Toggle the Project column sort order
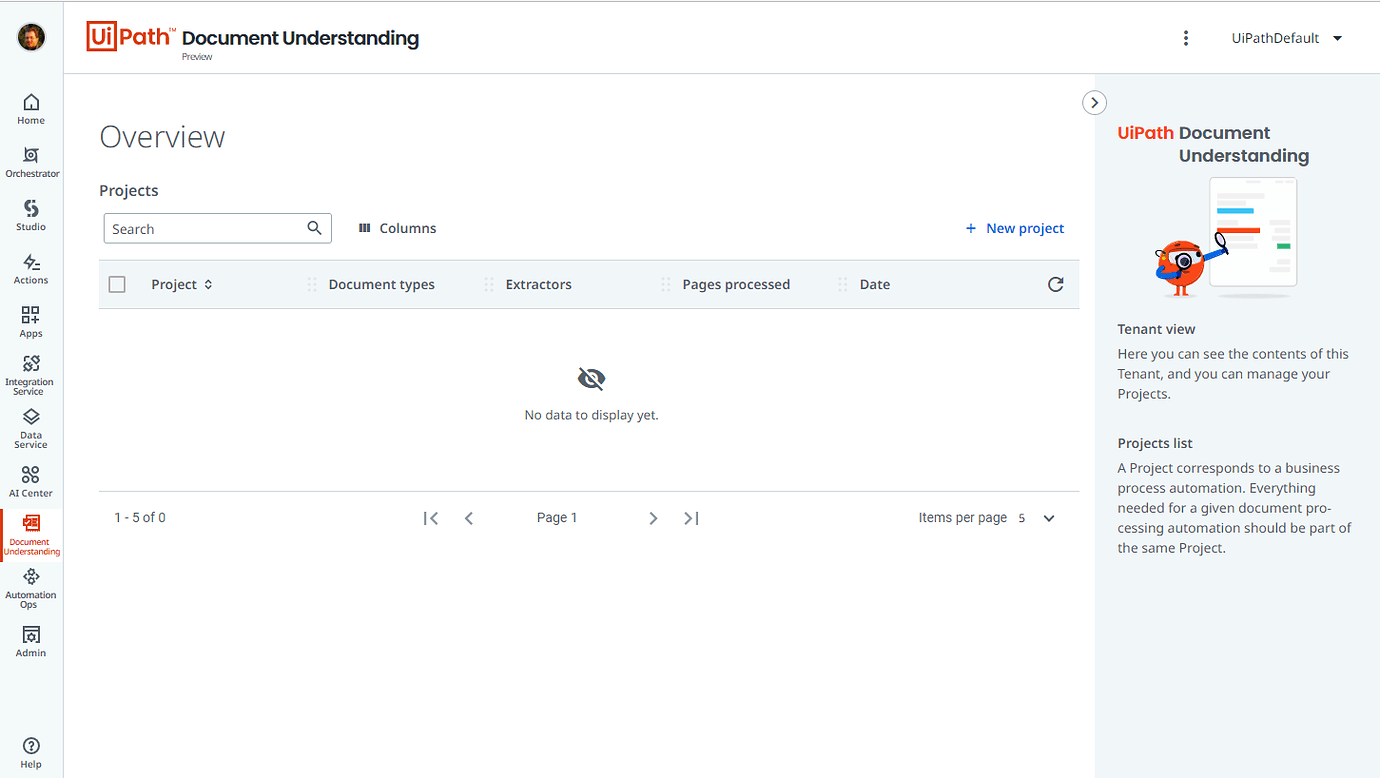The width and height of the screenshot is (1380, 778). [209, 284]
